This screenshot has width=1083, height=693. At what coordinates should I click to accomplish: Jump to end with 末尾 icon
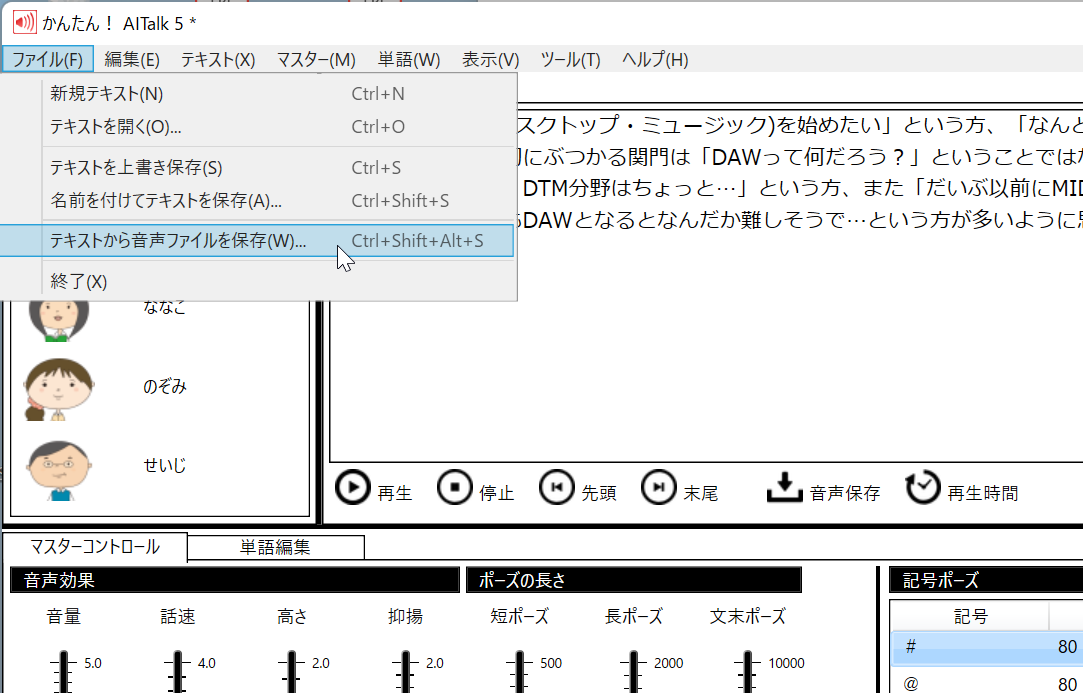[659, 488]
